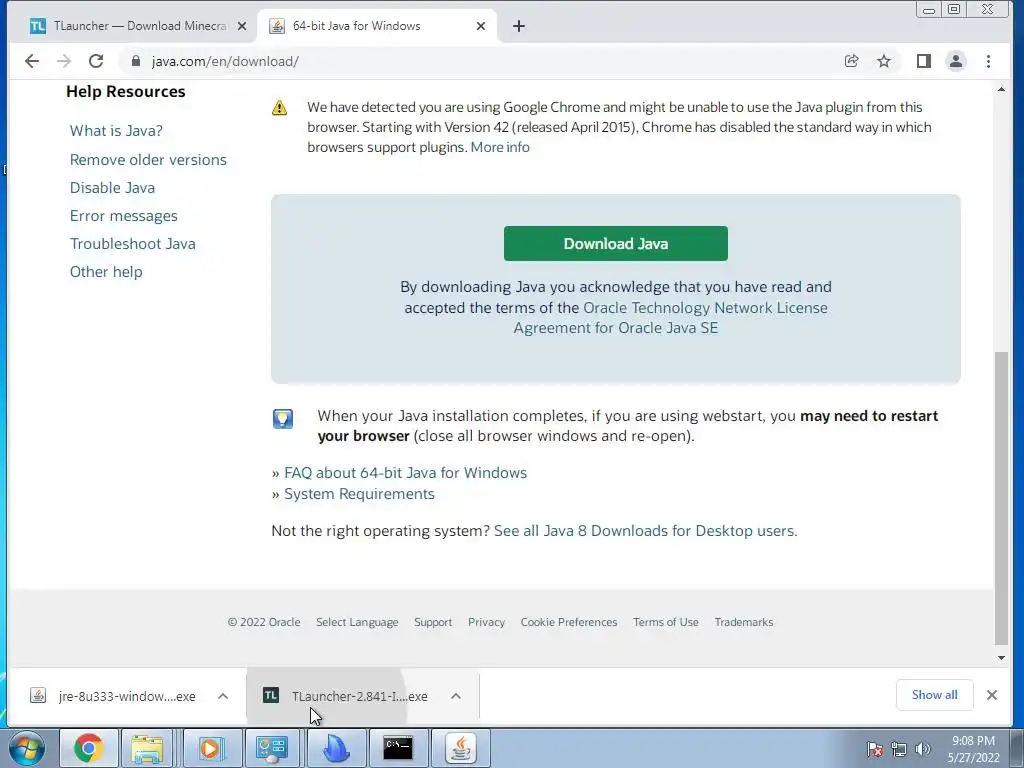Viewport: 1024px width, 768px height.
Task: Open Cookie Preferences in the footer
Action: 569,622
